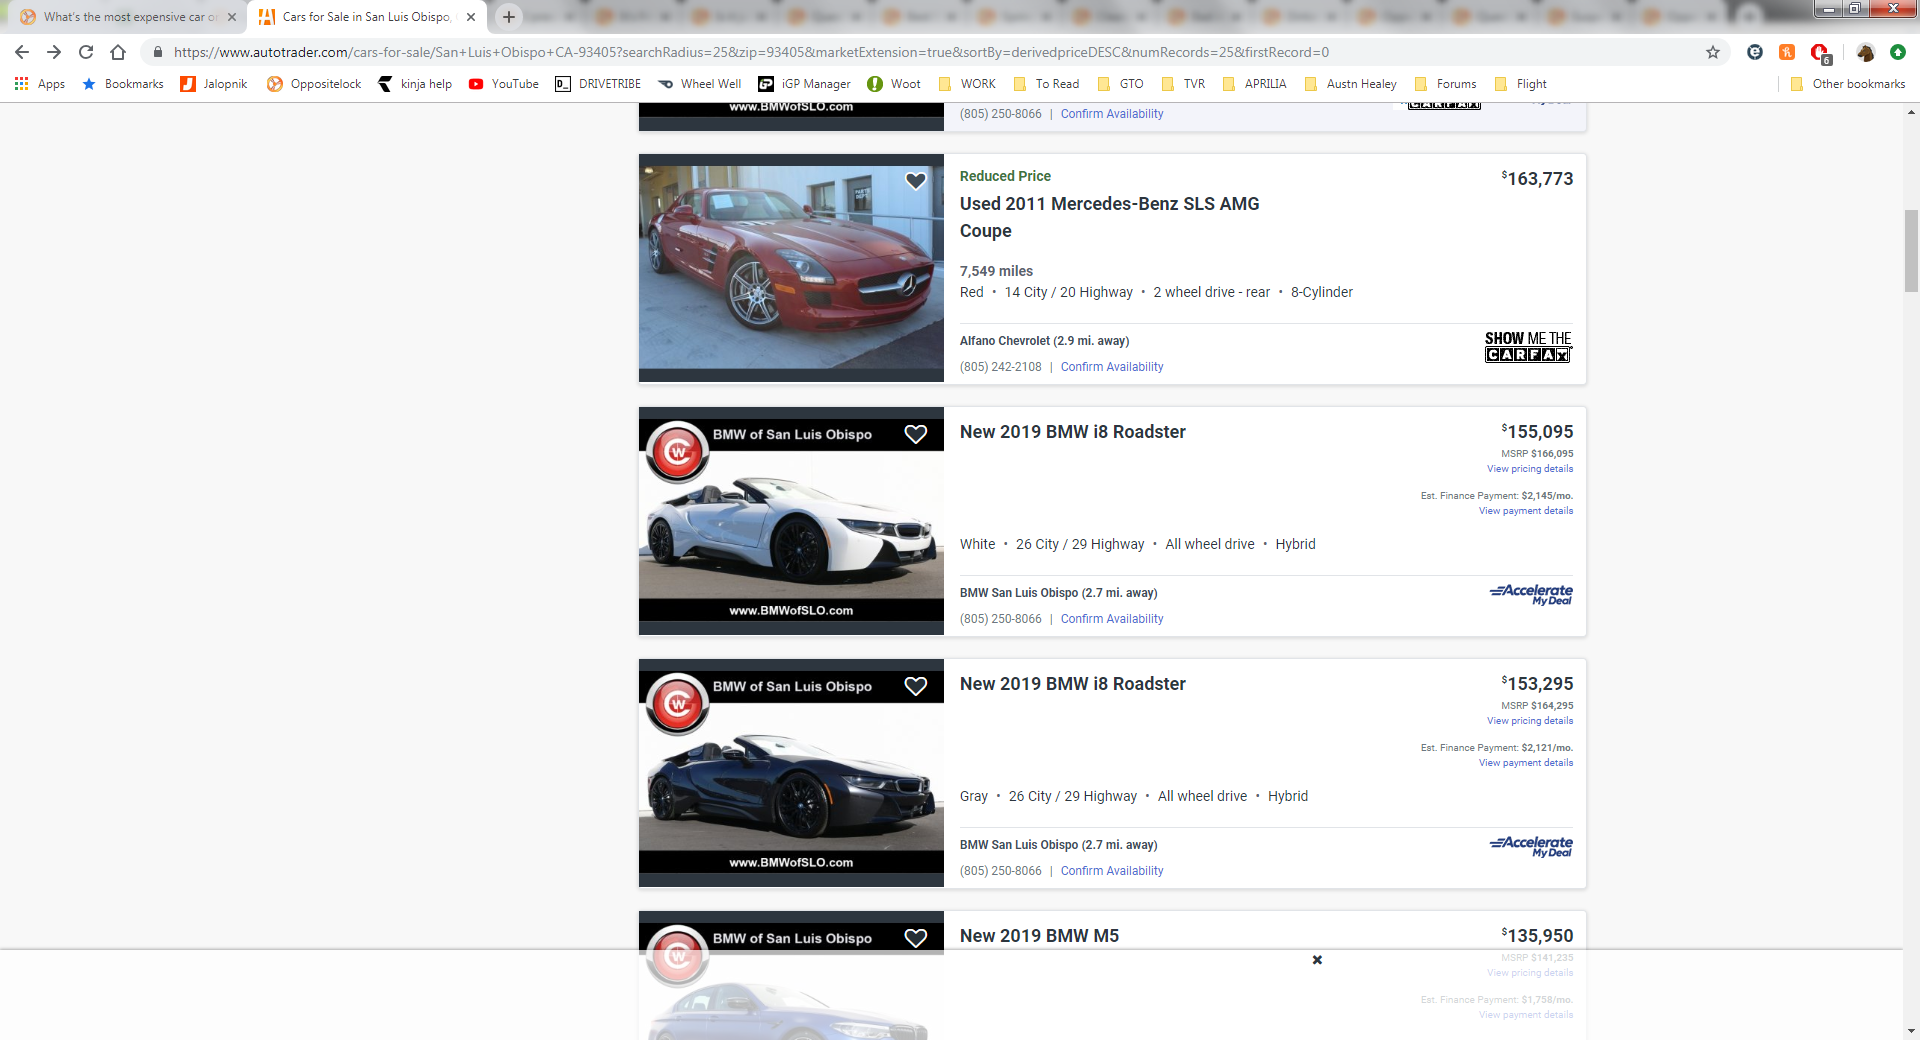Close the 'What's the most expensive car' tab

(232, 17)
